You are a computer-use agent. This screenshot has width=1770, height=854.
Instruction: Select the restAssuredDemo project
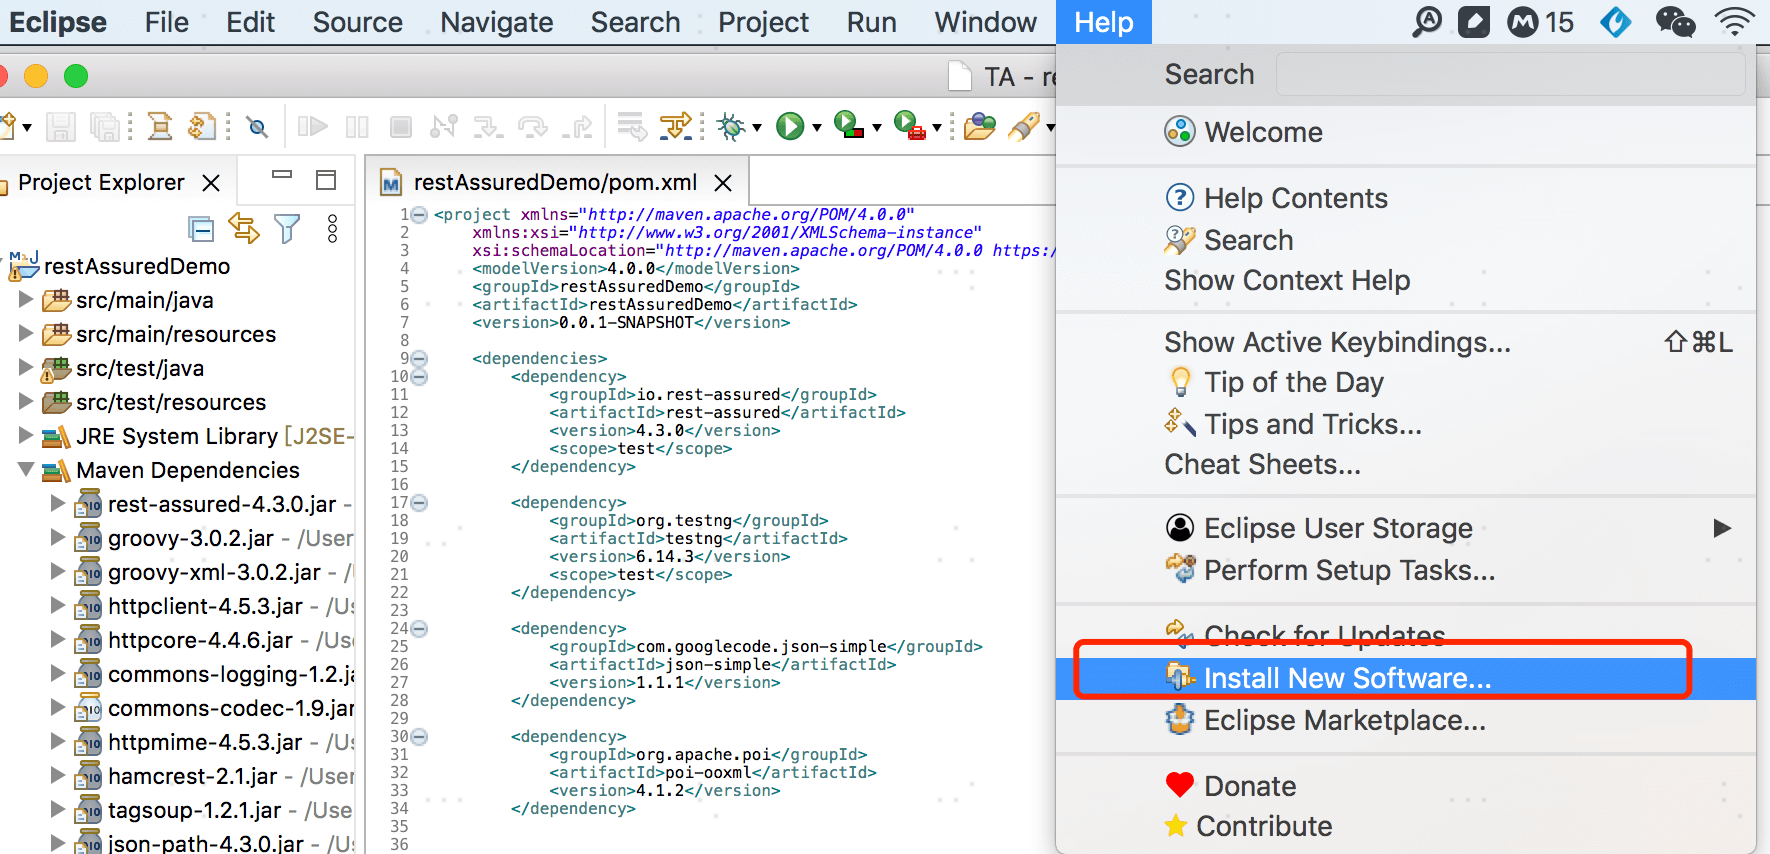[137, 266]
